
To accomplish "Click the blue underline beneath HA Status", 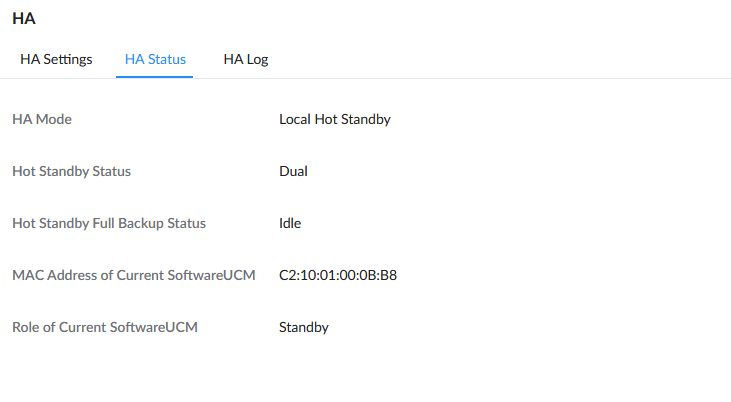I will click(x=154, y=77).
